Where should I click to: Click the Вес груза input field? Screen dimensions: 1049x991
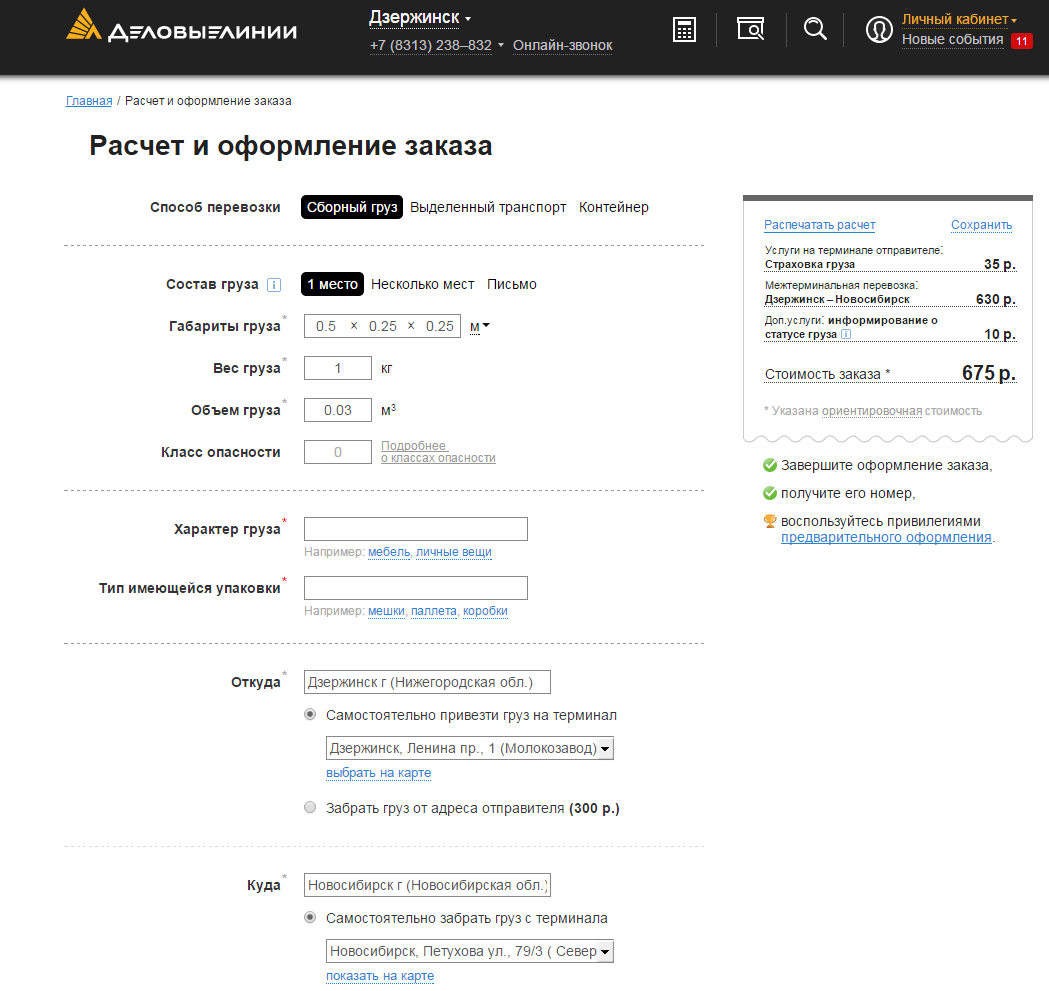coord(337,368)
